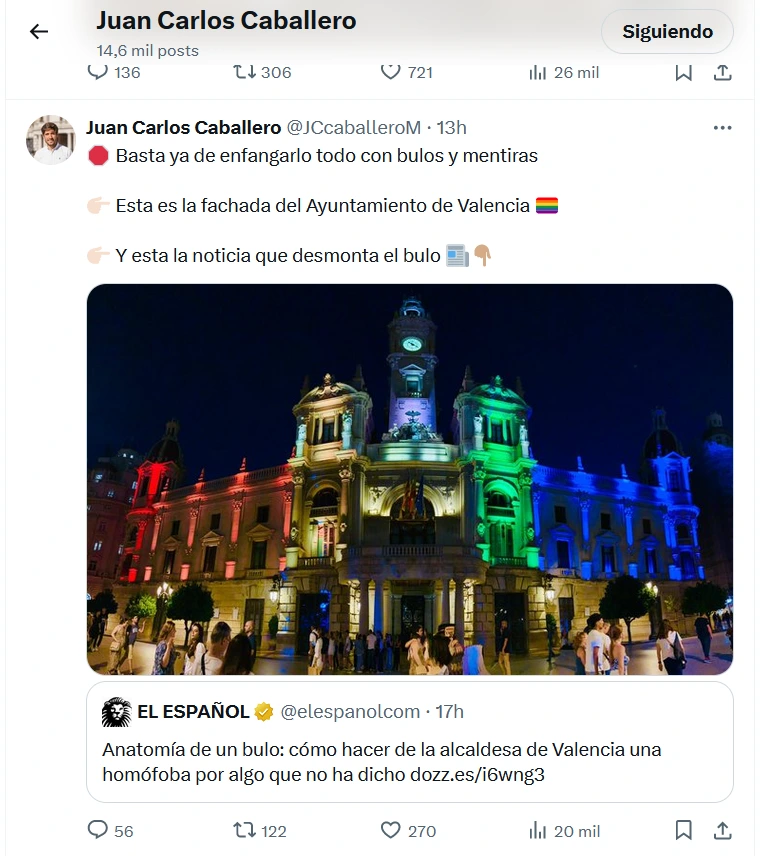Open the 13h timestamp link
This screenshot has height=856, width=760.
[x=452, y=128]
